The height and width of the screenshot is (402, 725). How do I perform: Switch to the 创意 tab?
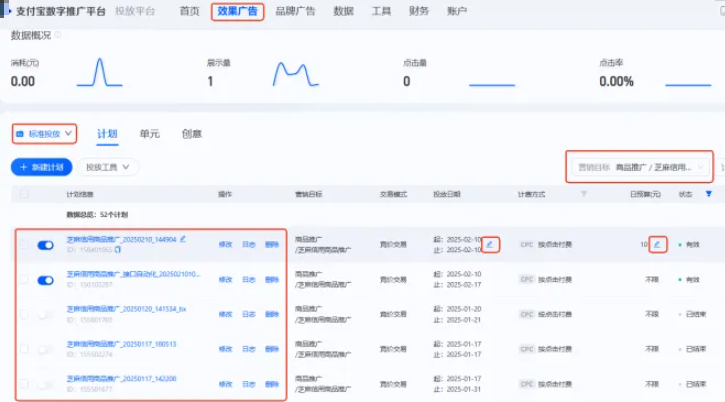point(192,134)
